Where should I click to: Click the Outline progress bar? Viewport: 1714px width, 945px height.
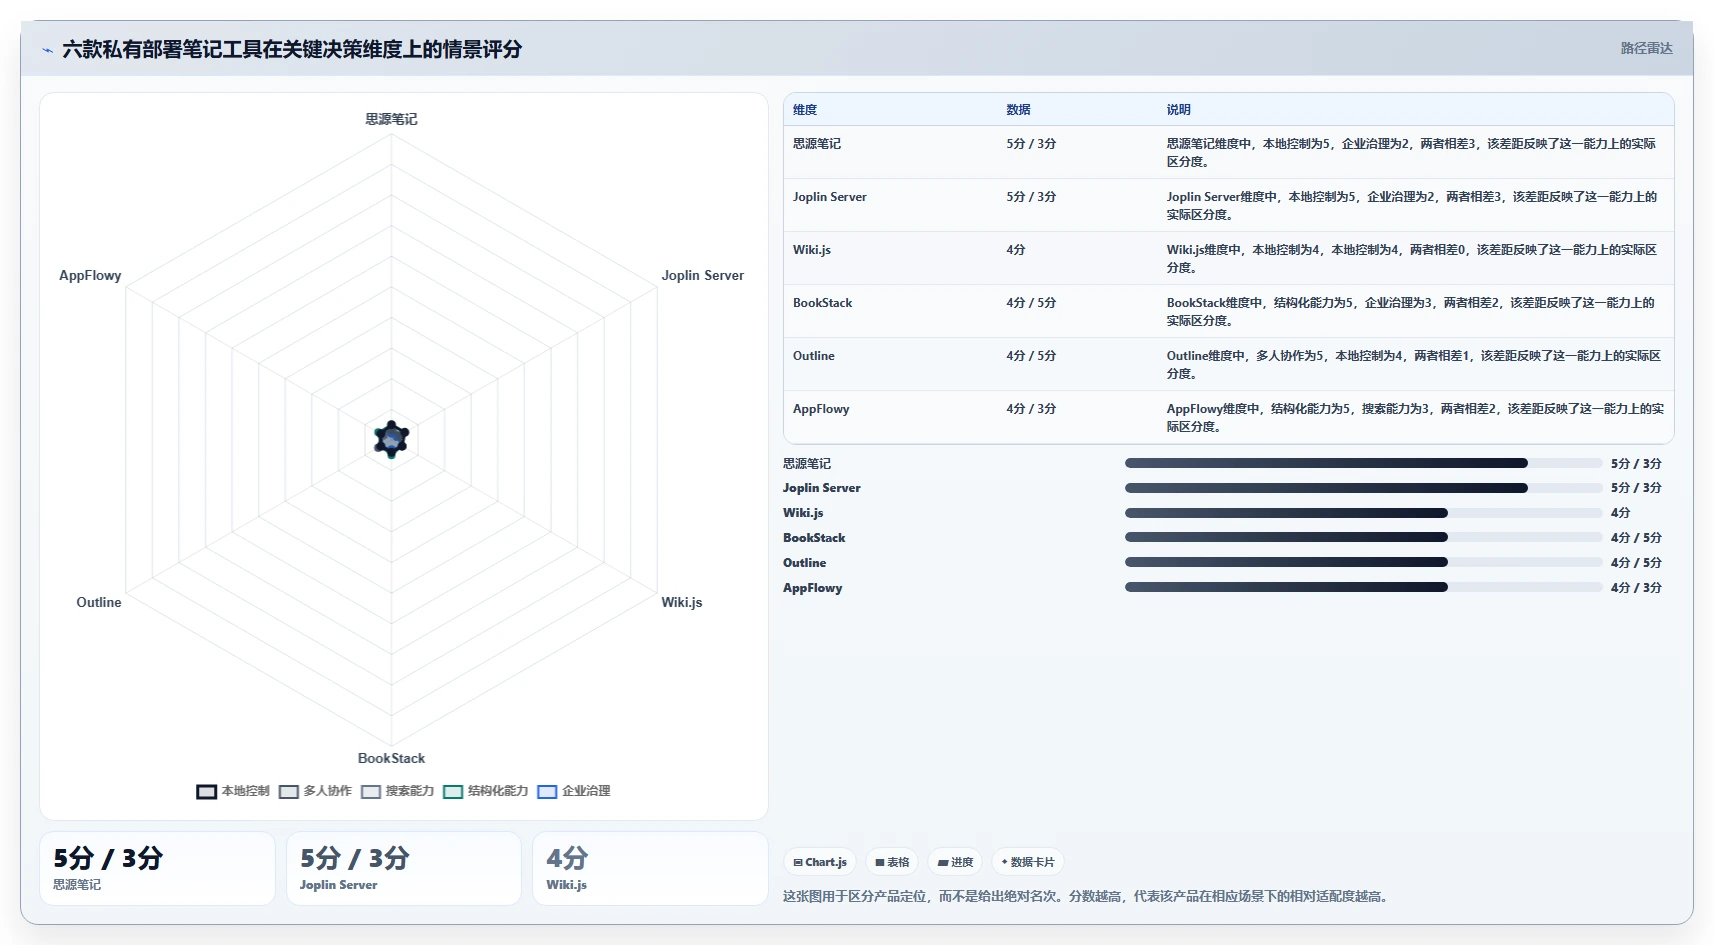[1363, 563]
